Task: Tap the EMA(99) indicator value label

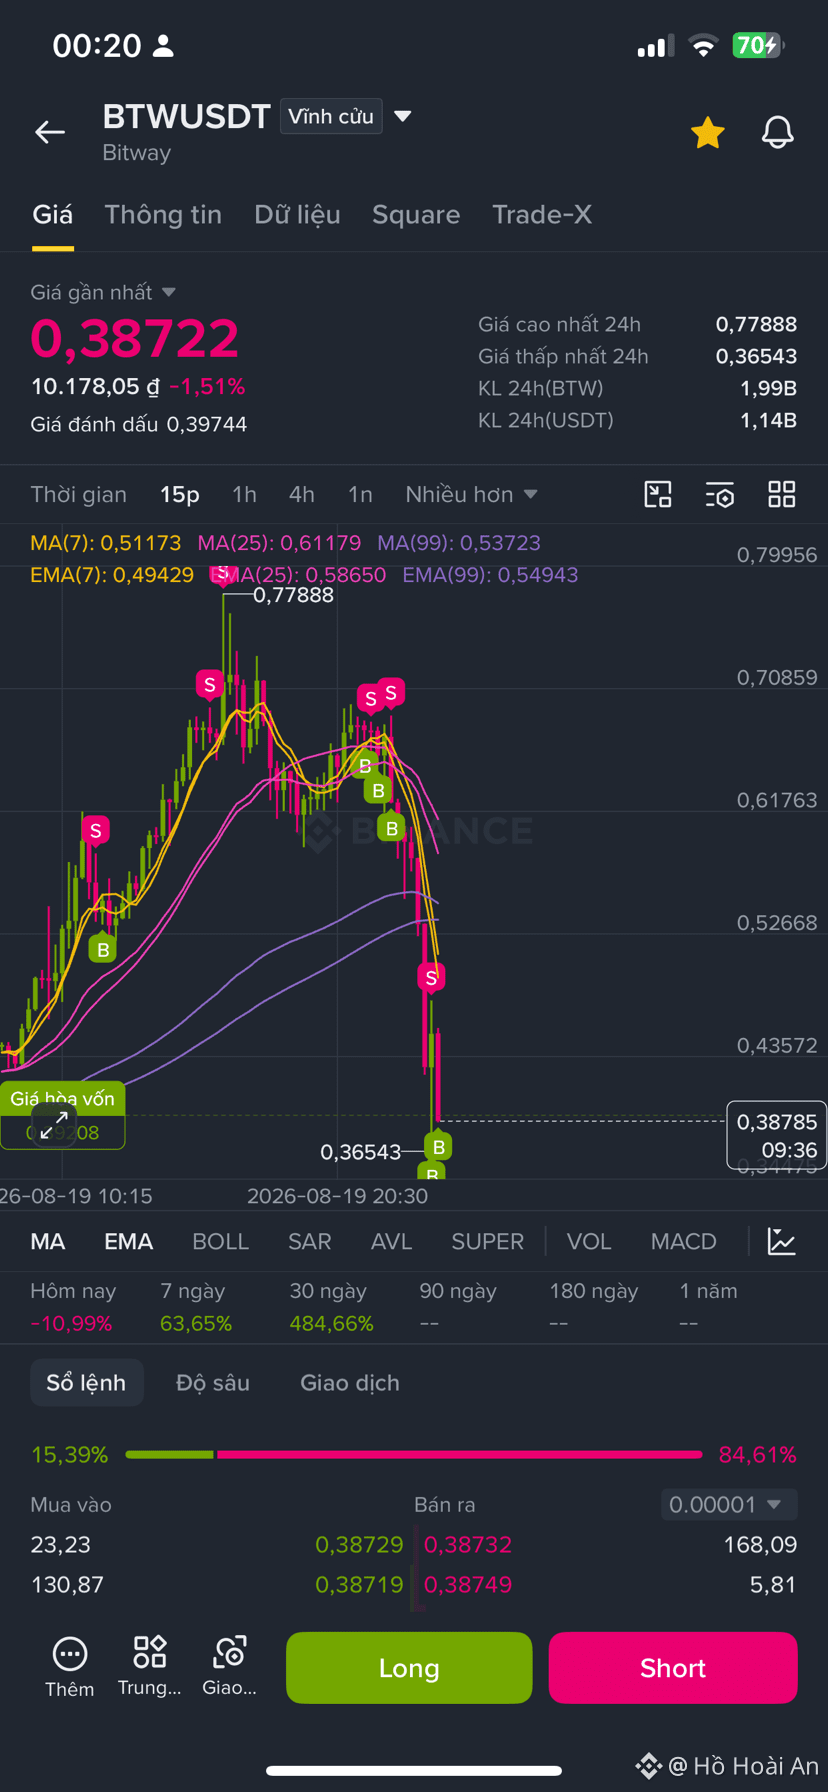Action: pyautogui.click(x=490, y=575)
